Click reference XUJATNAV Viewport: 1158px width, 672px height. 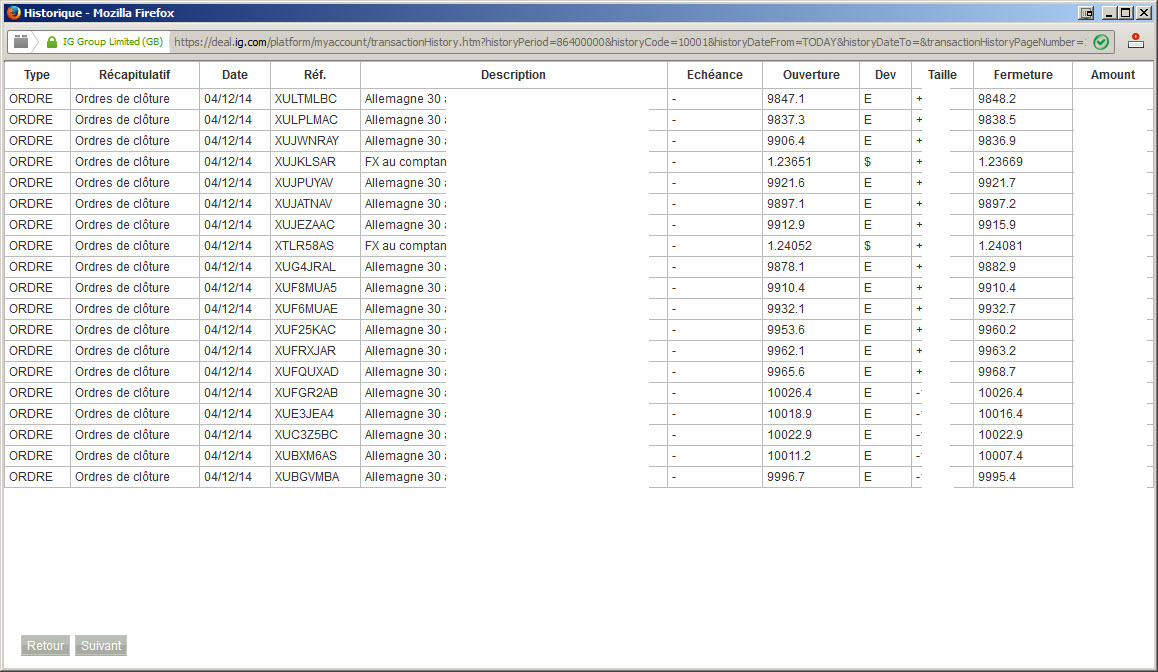click(x=304, y=204)
